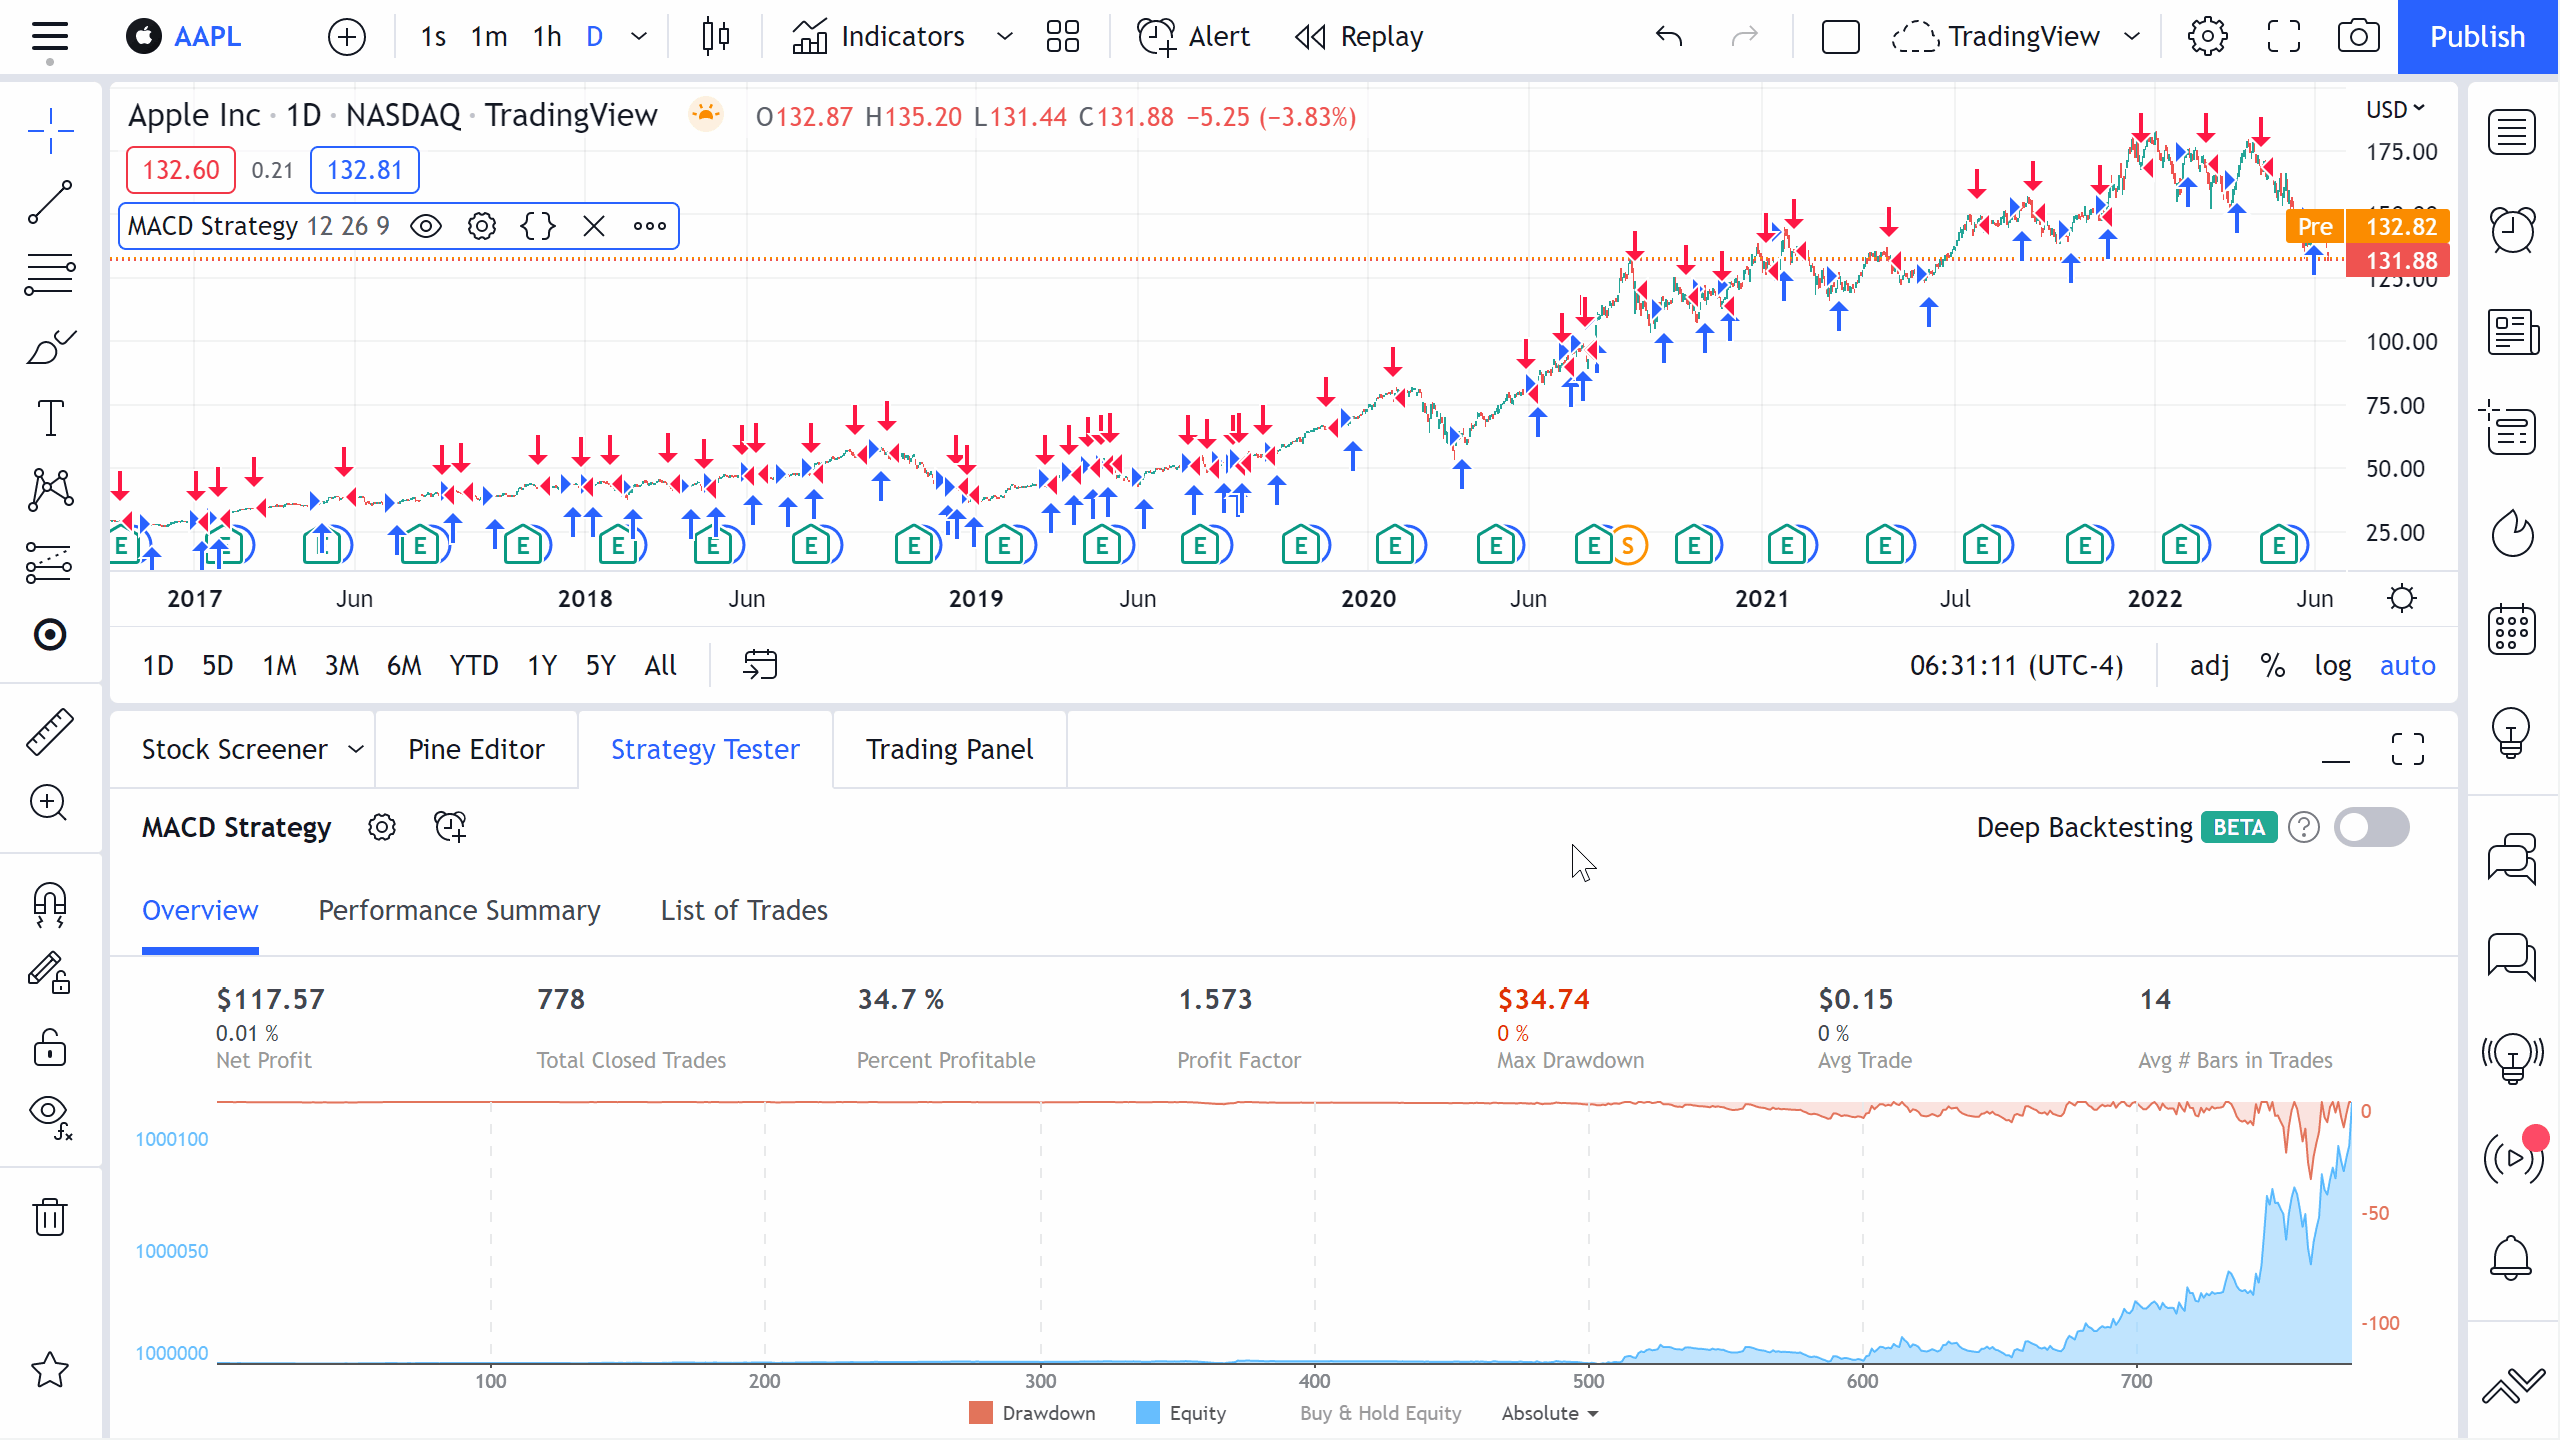Create a new Alert
This screenshot has height=1440, width=2560.
[1193, 36]
